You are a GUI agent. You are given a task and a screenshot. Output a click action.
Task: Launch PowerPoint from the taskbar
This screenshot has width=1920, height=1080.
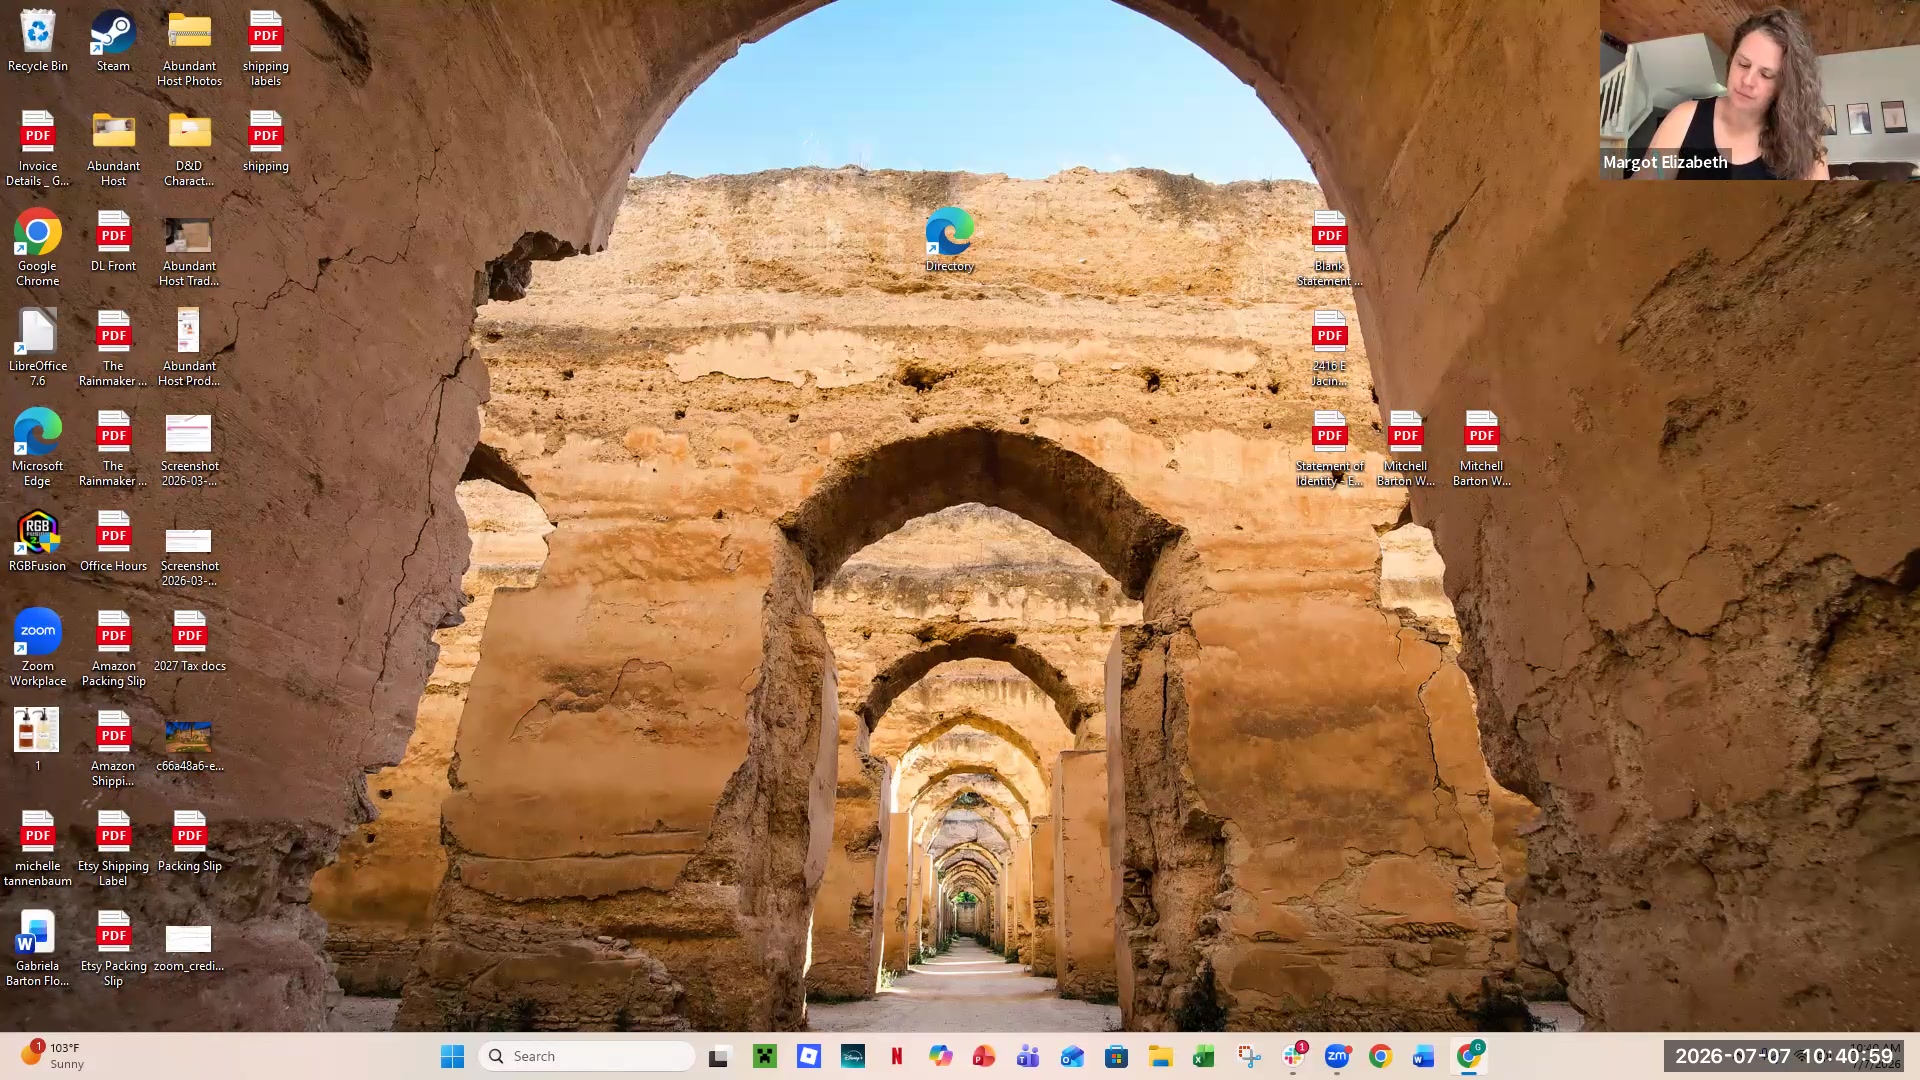click(x=984, y=1056)
